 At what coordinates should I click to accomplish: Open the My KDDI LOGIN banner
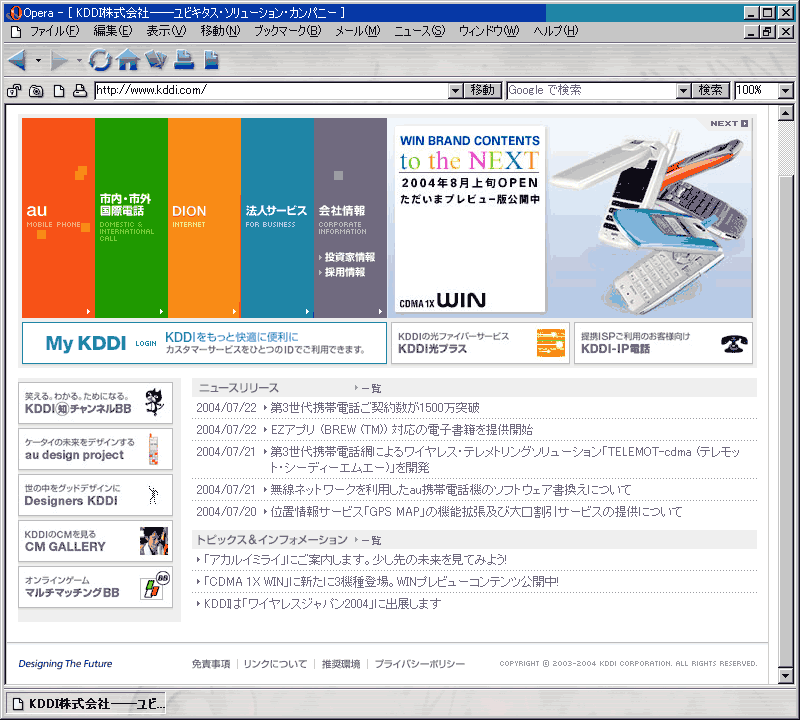204,343
